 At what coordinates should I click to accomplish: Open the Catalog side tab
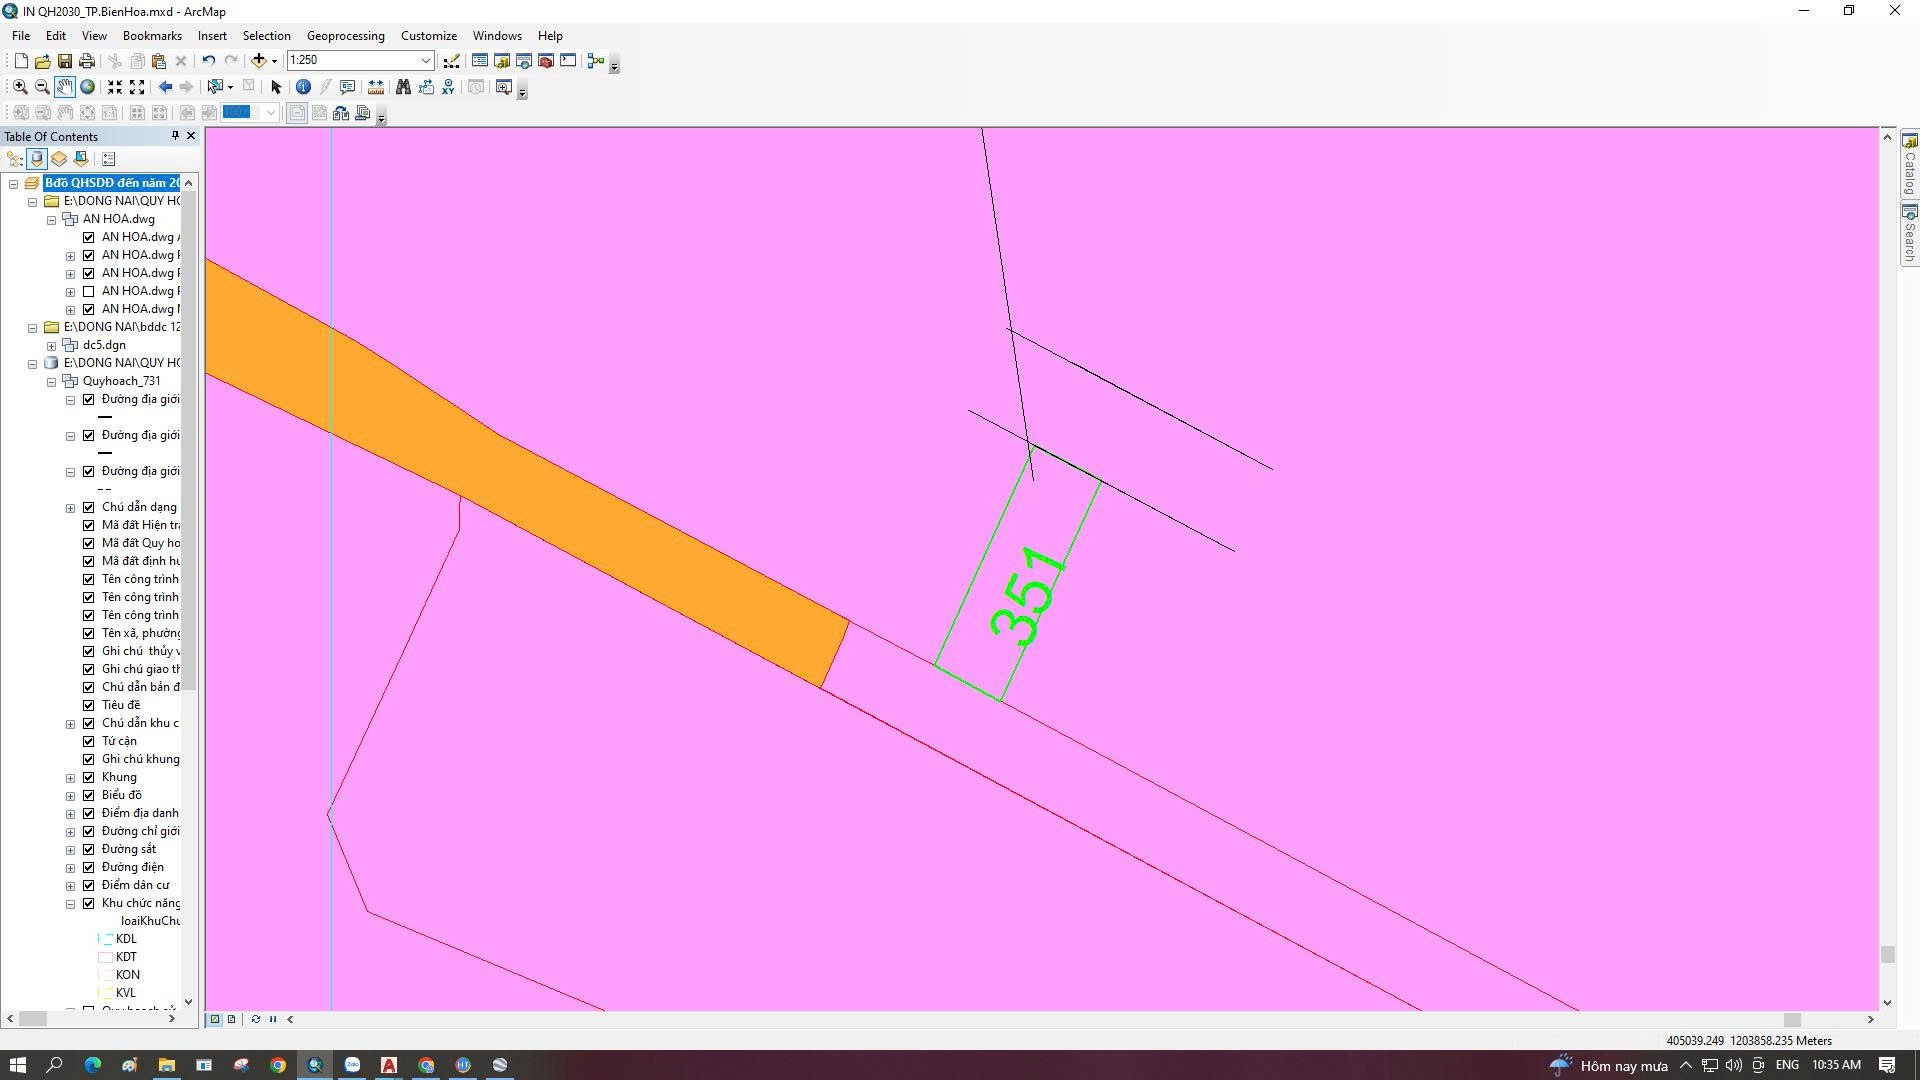coord(1909,165)
